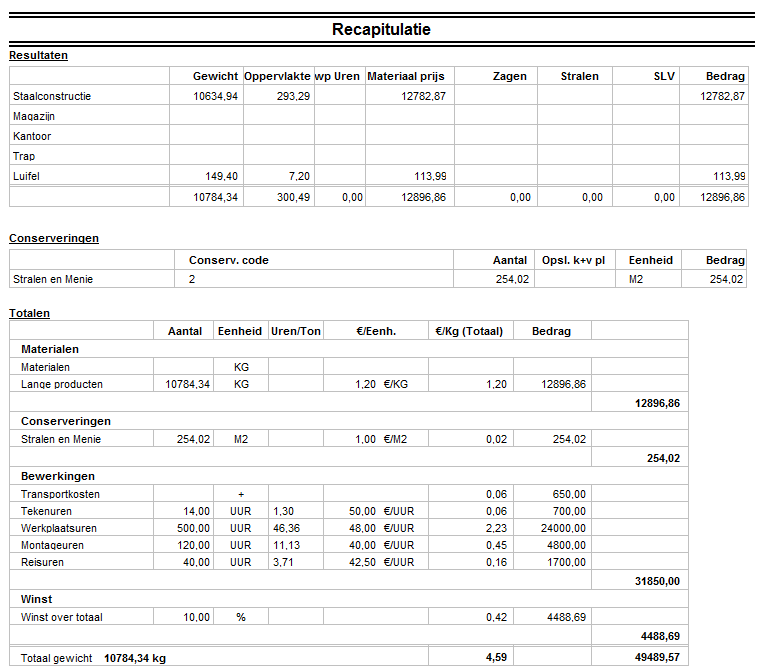Click the Recapitulatie report title

pyautogui.click(x=381, y=29)
